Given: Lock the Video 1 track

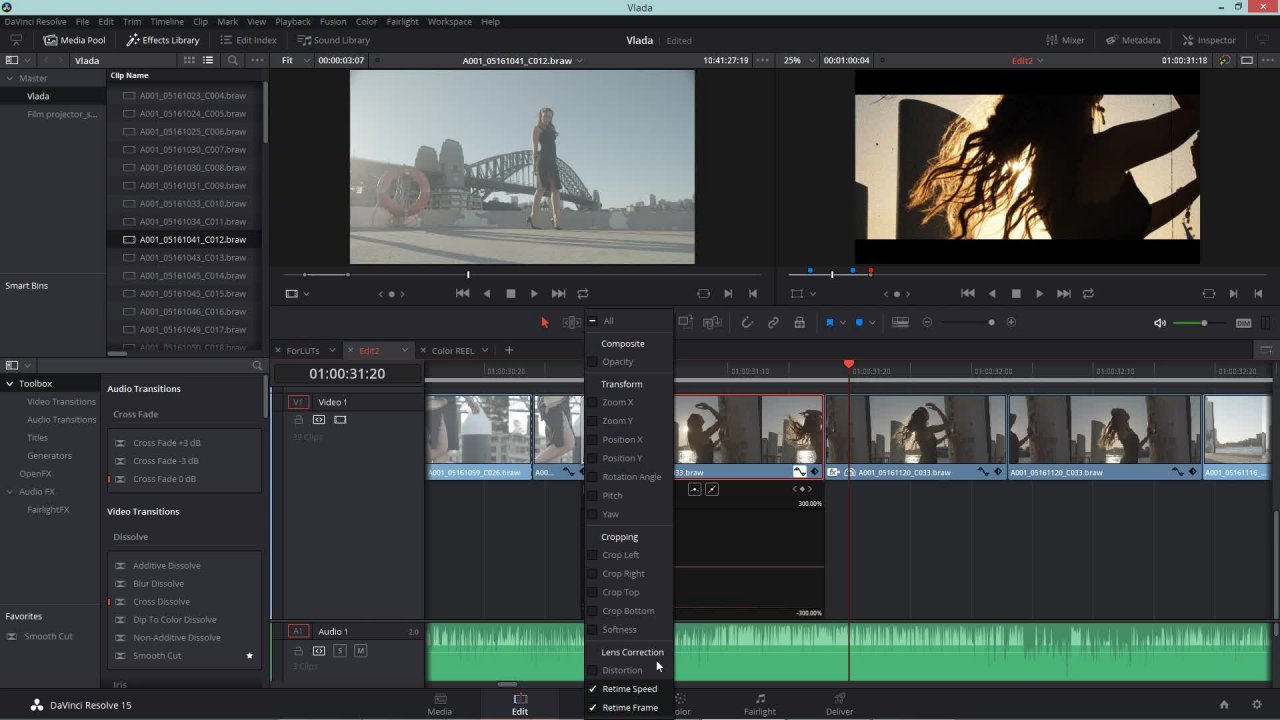Looking at the screenshot, I should [x=298, y=420].
